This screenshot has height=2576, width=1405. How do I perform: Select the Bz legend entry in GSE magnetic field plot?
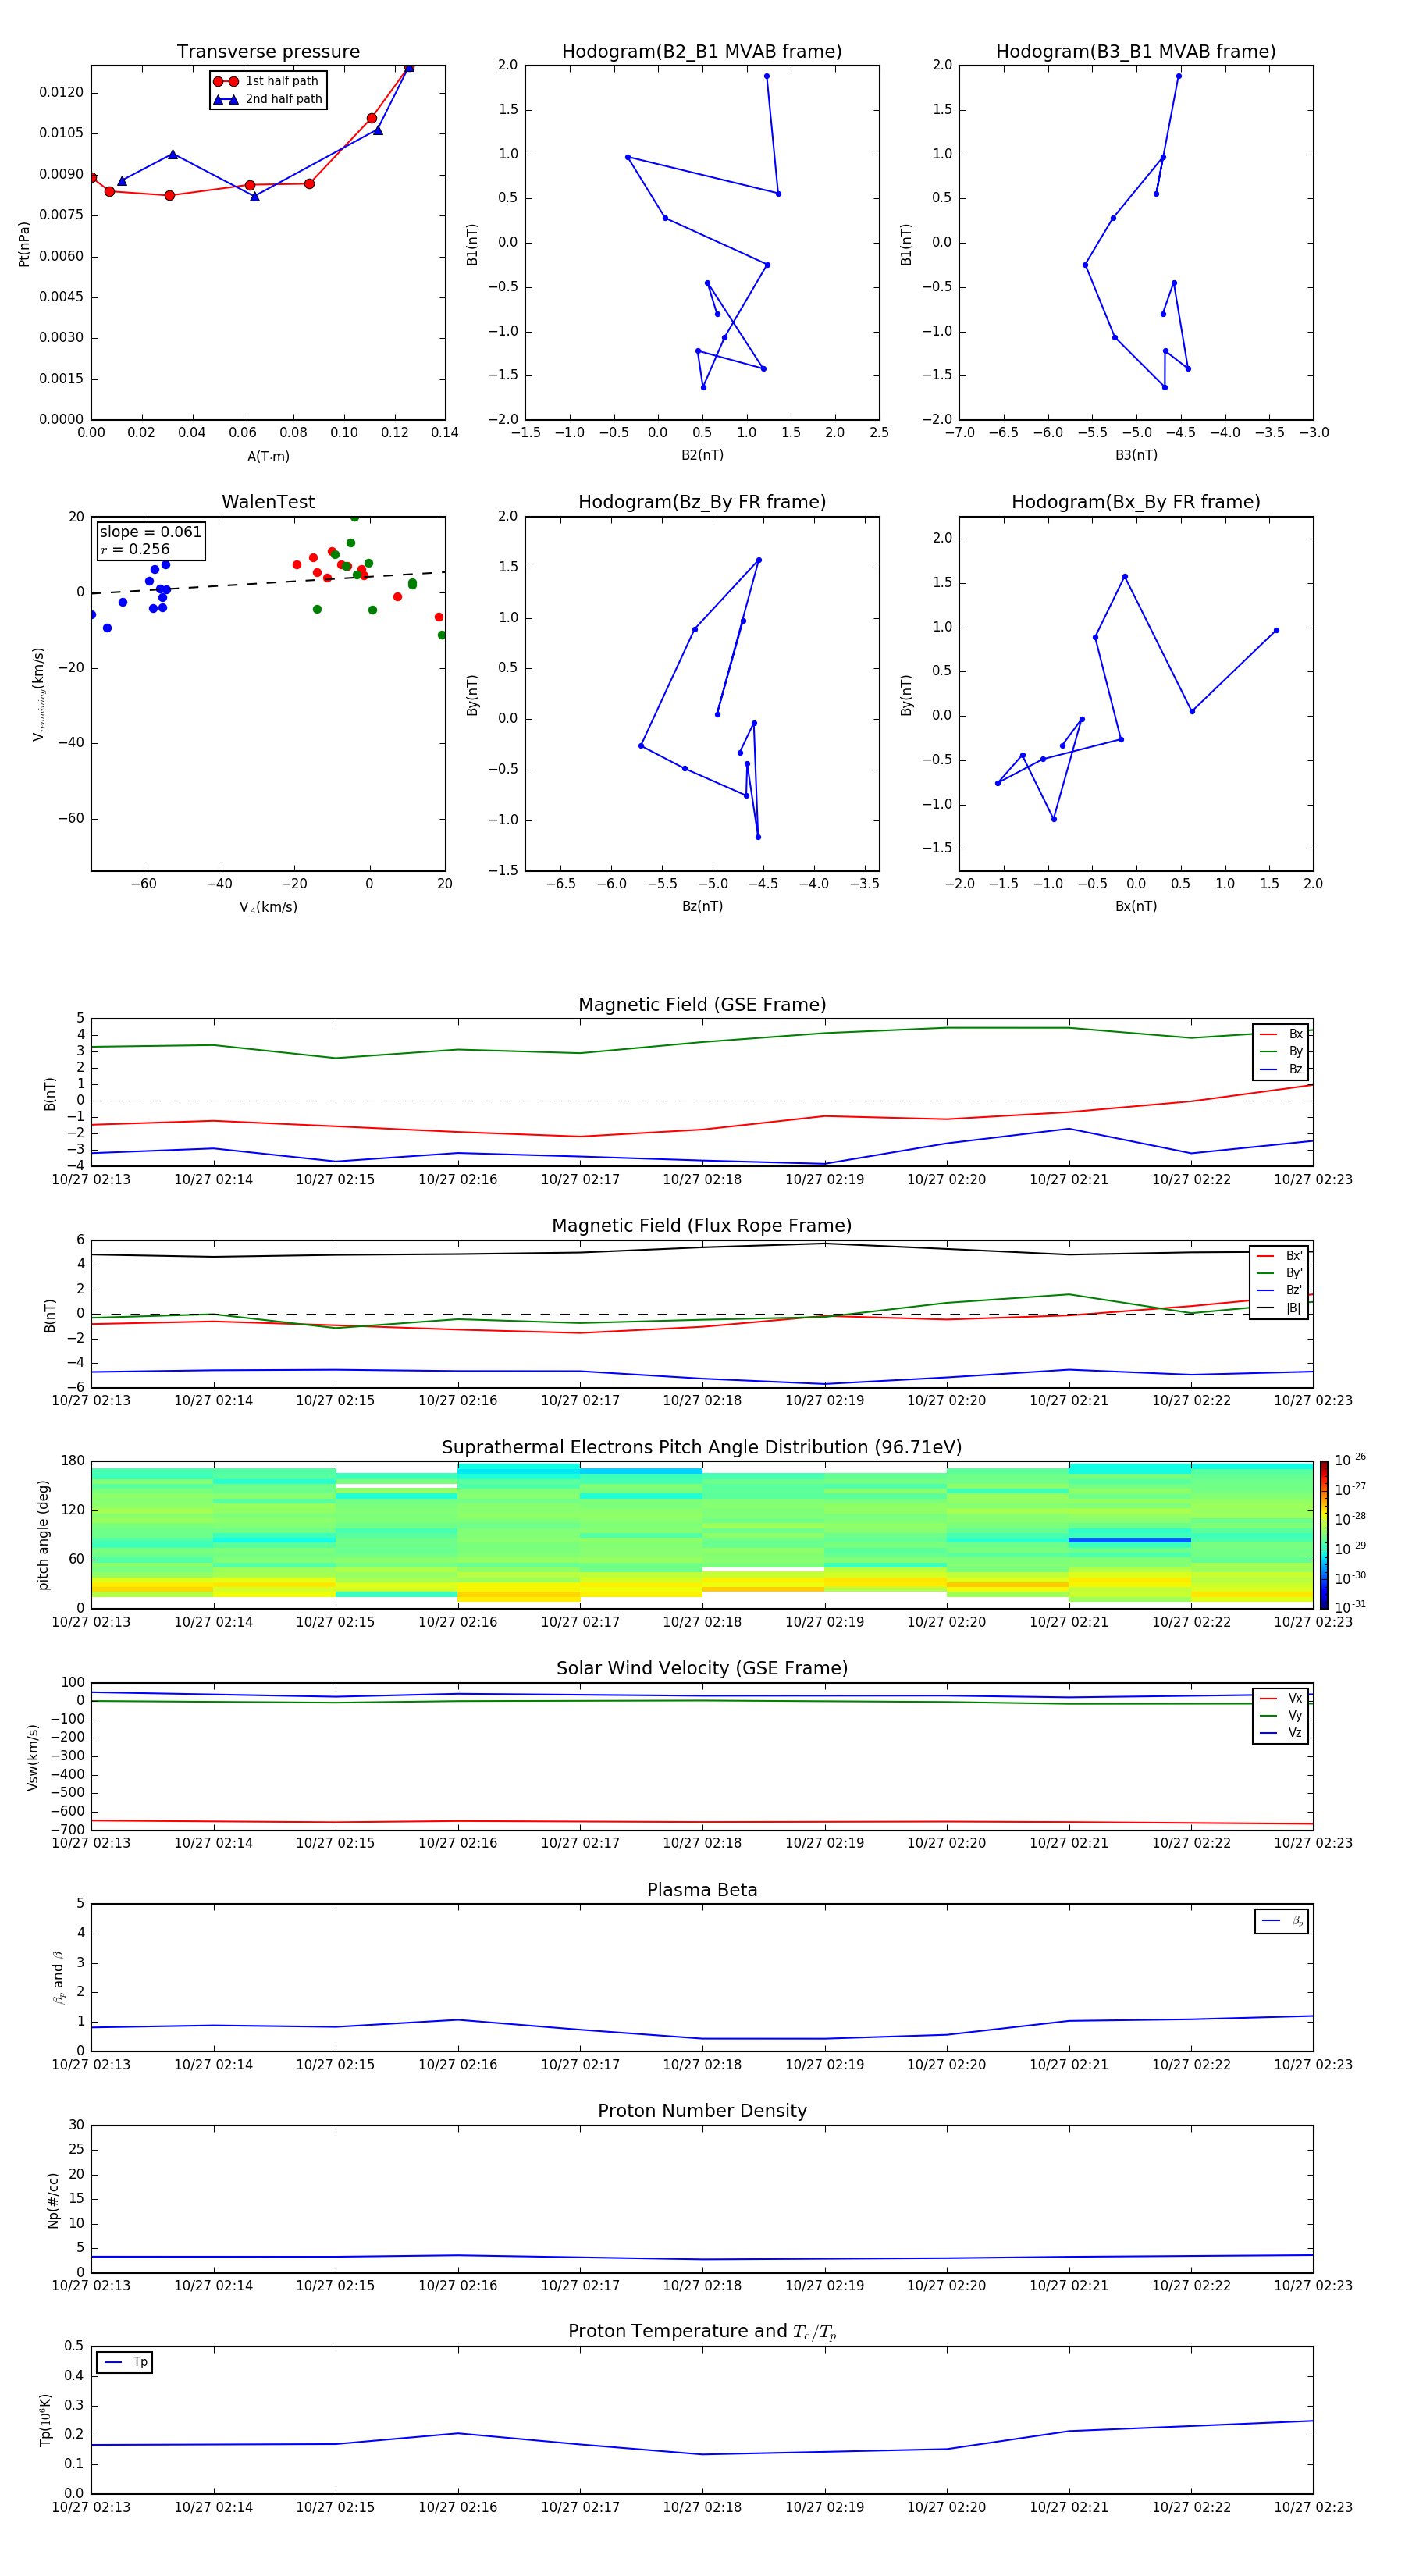pos(1281,1069)
